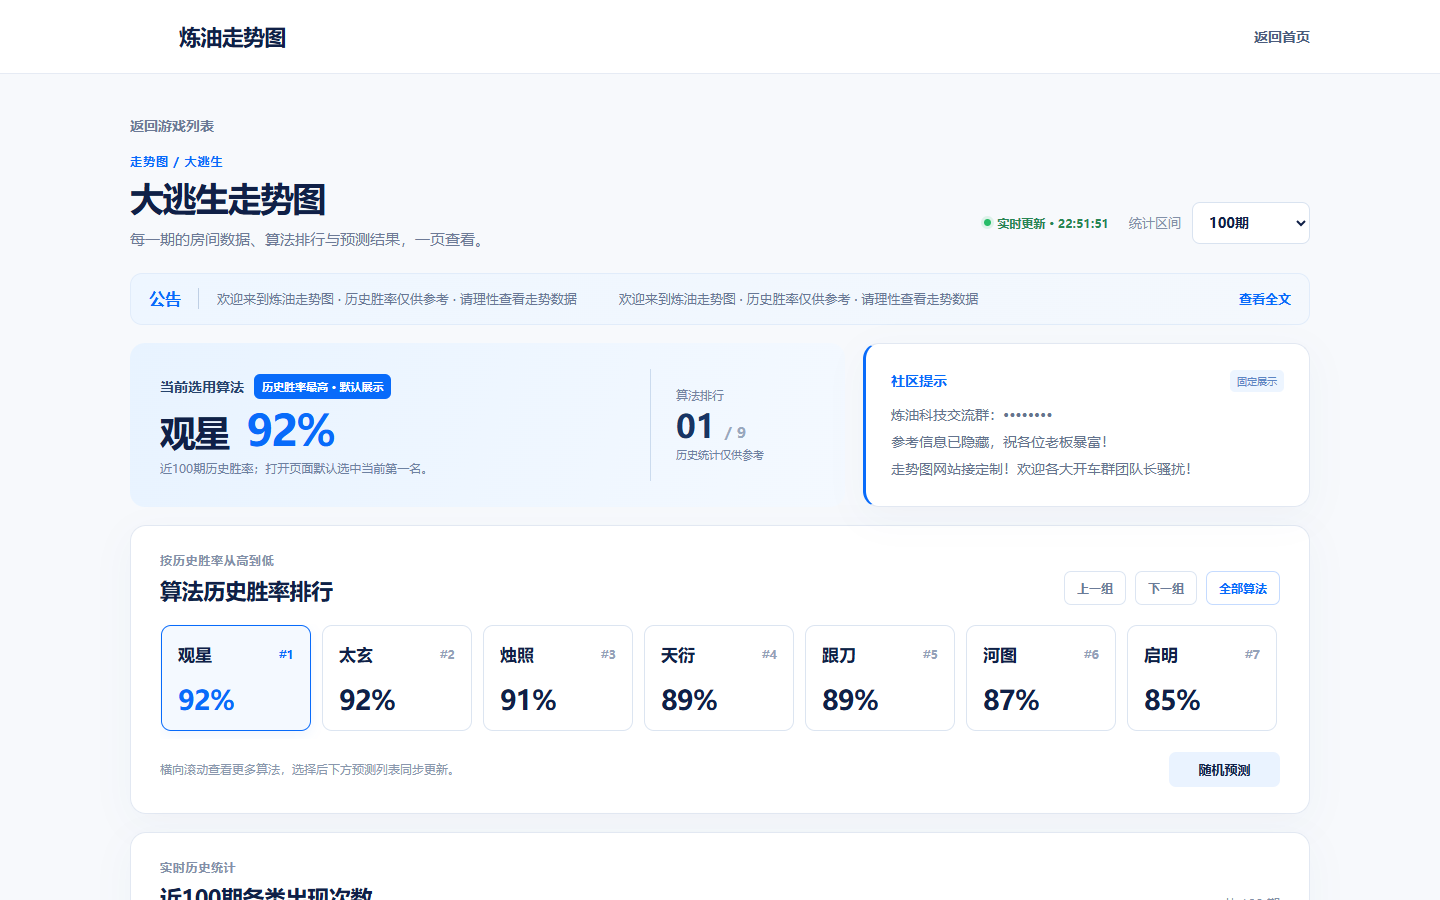1440x900 pixels.
Task: Click the 炼油走势图 site logo
Action: 232,37
